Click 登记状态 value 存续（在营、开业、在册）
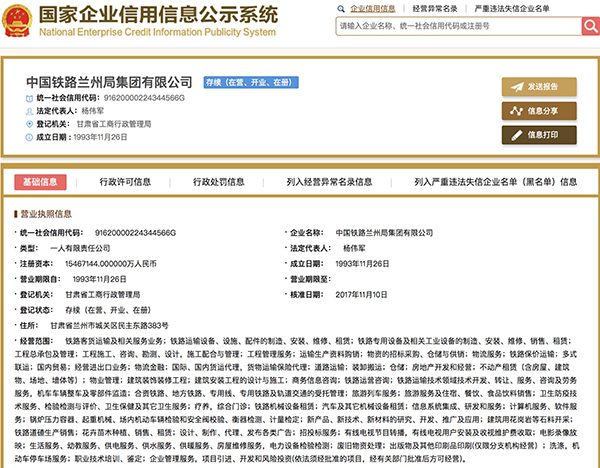600x468 pixels. [x=108, y=310]
